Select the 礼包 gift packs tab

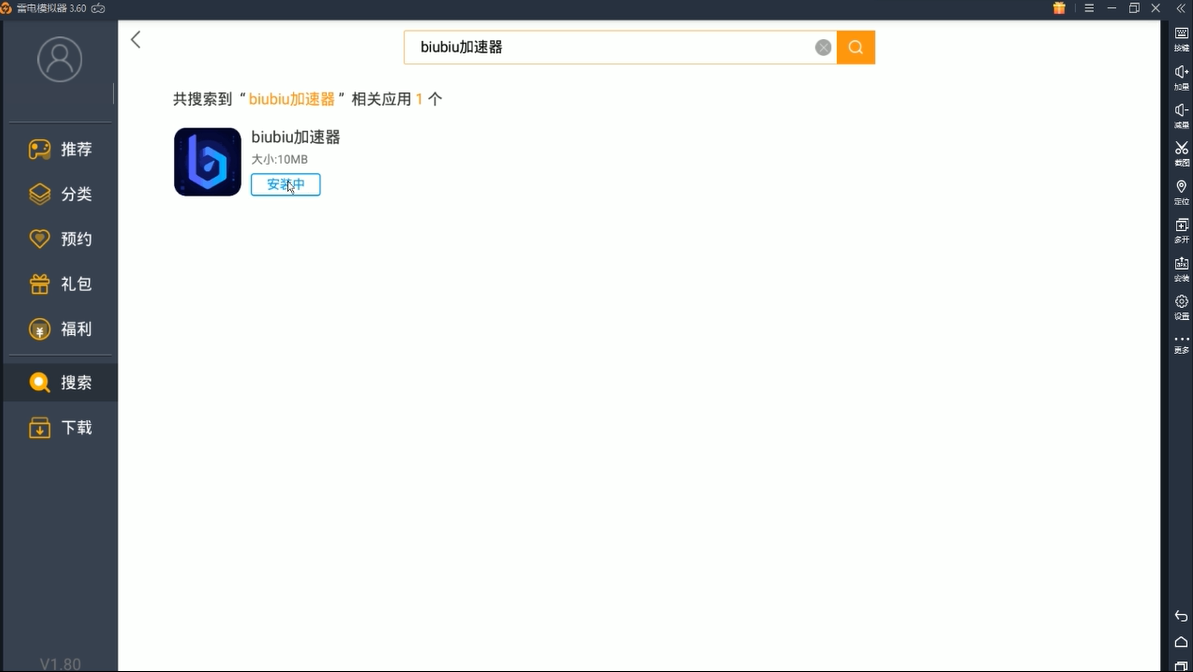pyautogui.click(x=60, y=284)
